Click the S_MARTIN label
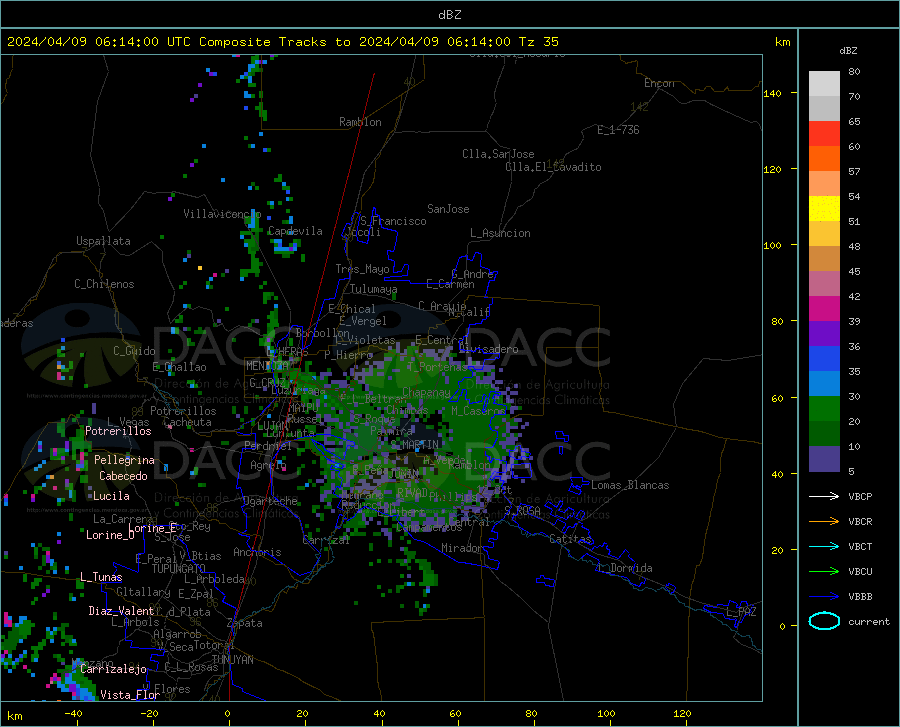Image resolution: width=900 pixels, height=727 pixels. (x=414, y=445)
